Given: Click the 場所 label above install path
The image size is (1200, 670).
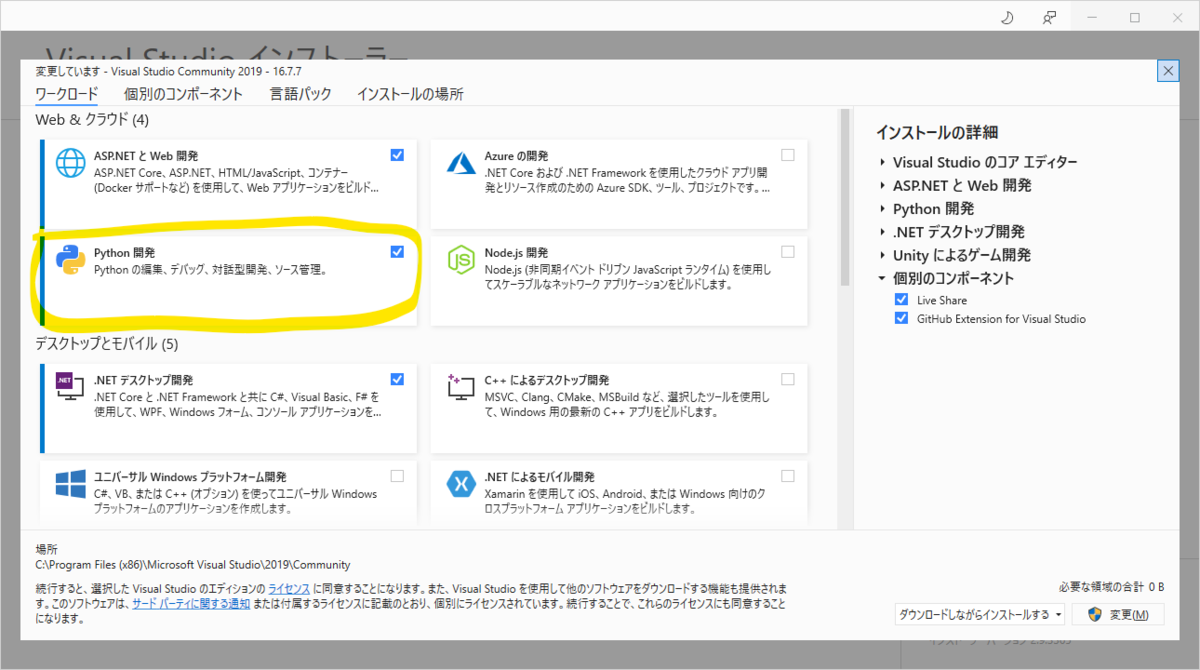Looking at the screenshot, I should [x=46, y=549].
